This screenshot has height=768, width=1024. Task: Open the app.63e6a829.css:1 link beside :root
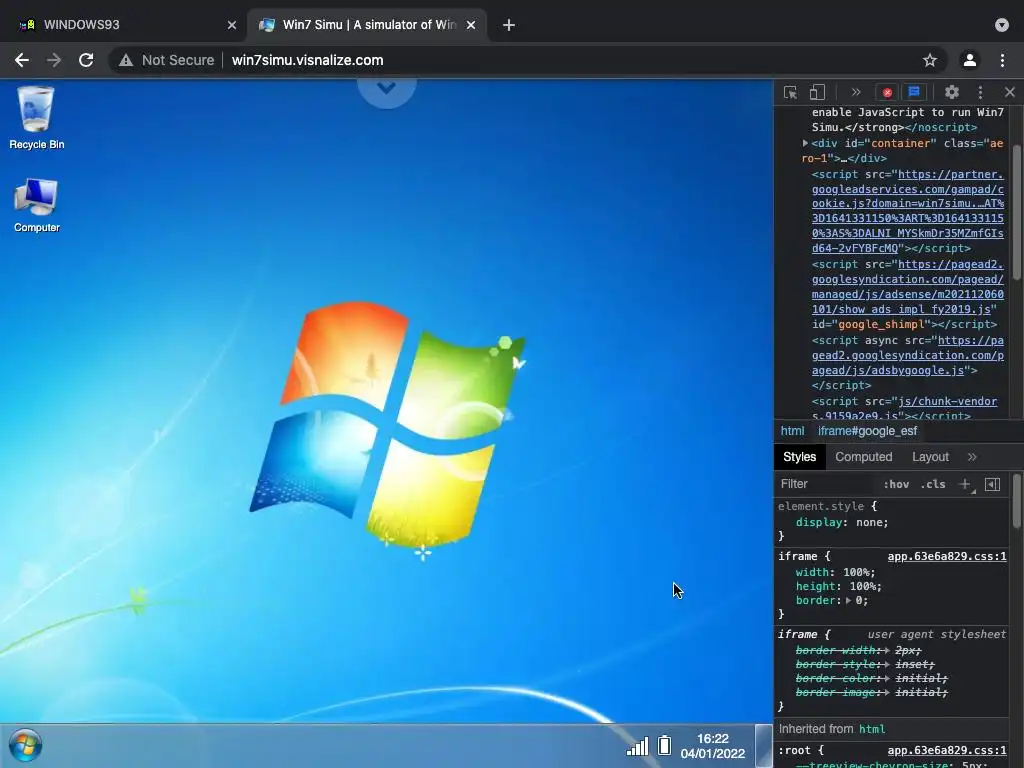(947, 750)
